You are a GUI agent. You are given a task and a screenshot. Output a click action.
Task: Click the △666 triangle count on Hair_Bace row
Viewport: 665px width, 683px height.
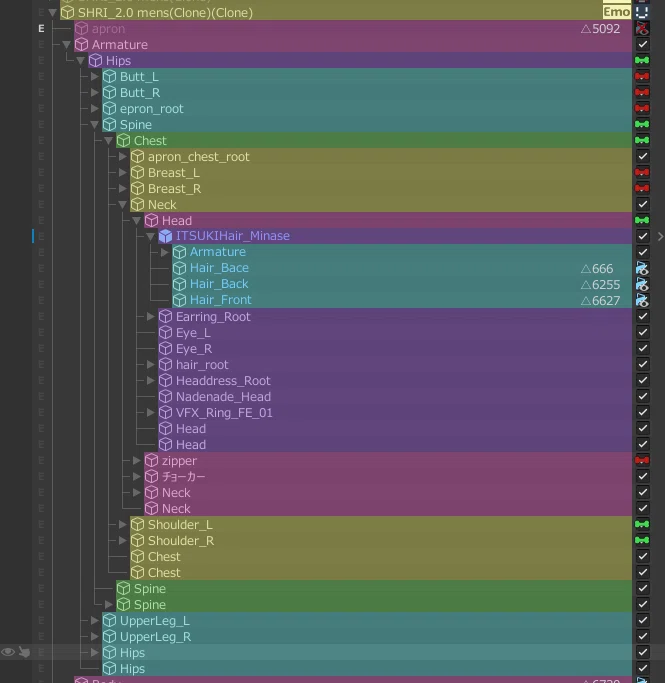(x=597, y=268)
